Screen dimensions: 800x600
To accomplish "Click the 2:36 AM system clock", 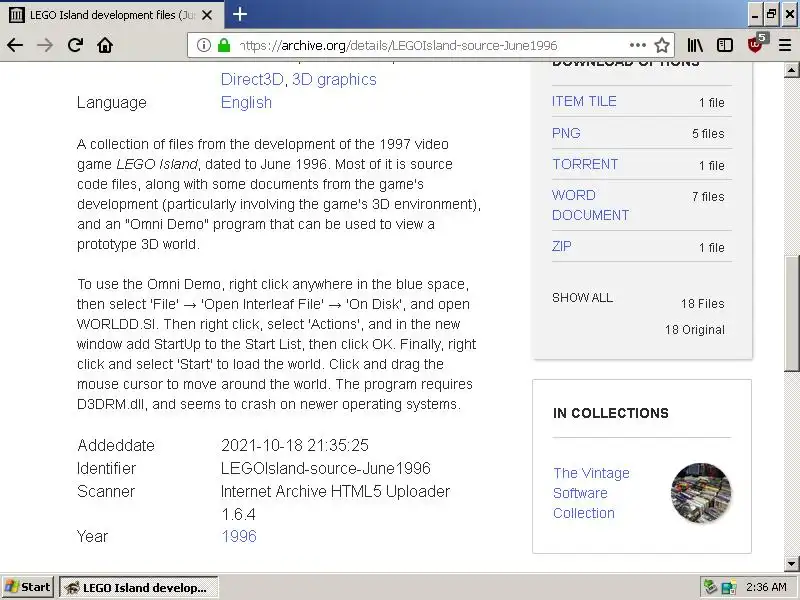I will coord(766,587).
